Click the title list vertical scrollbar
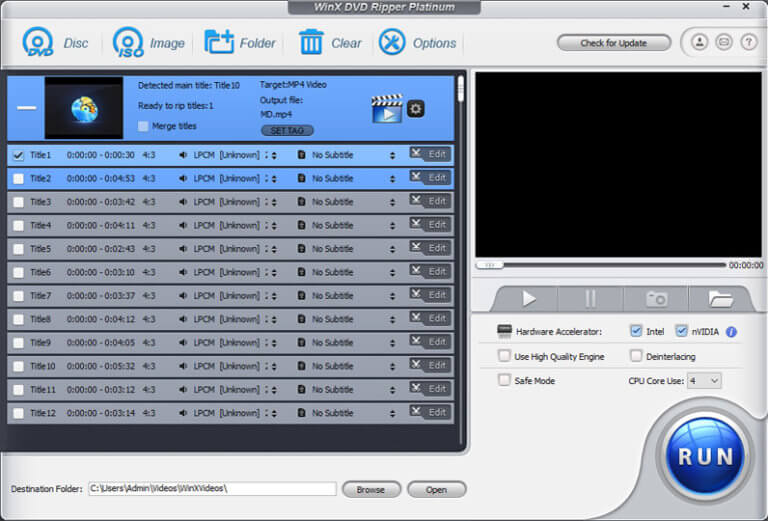The height and width of the screenshot is (521, 768). (x=460, y=89)
